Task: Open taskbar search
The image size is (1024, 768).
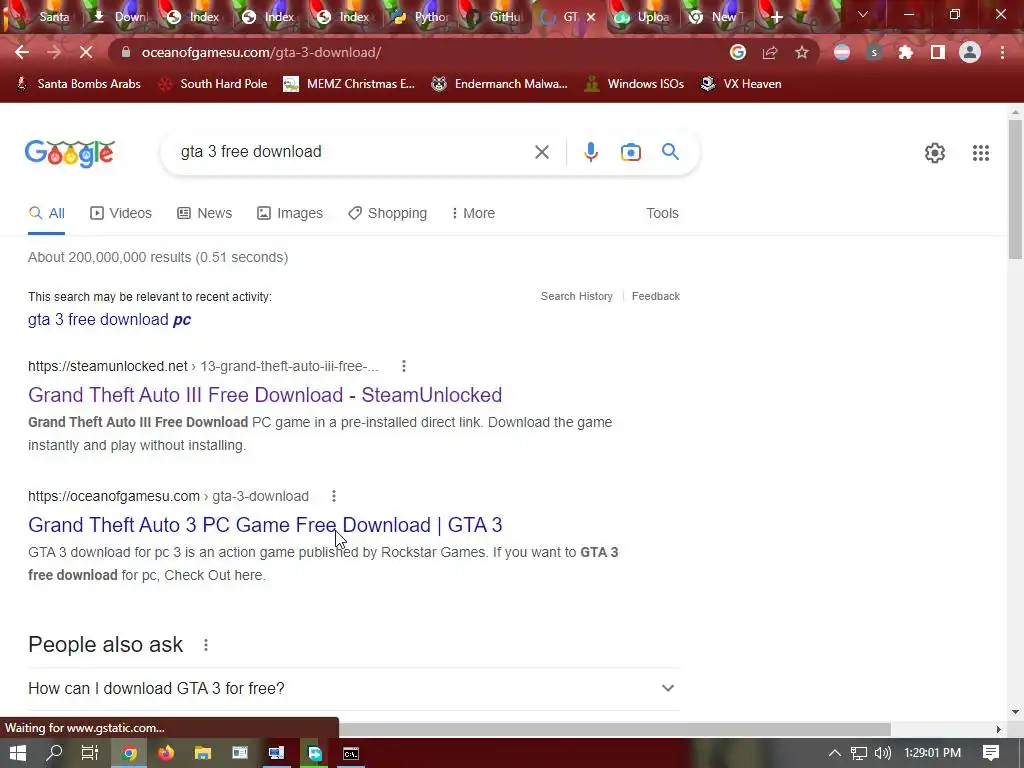Action: click(x=54, y=753)
